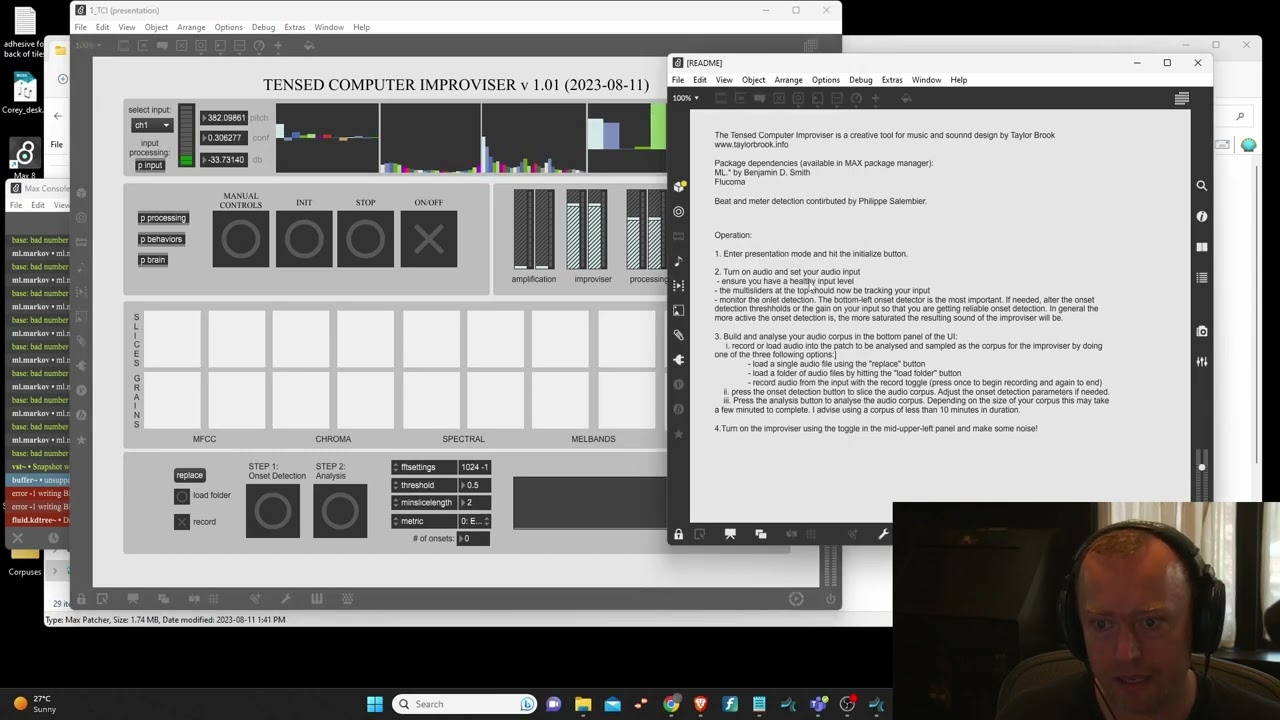The height and width of the screenshot is (720, 1280).
Task: Click STEP 2 Analysis button
Action: 340,511
